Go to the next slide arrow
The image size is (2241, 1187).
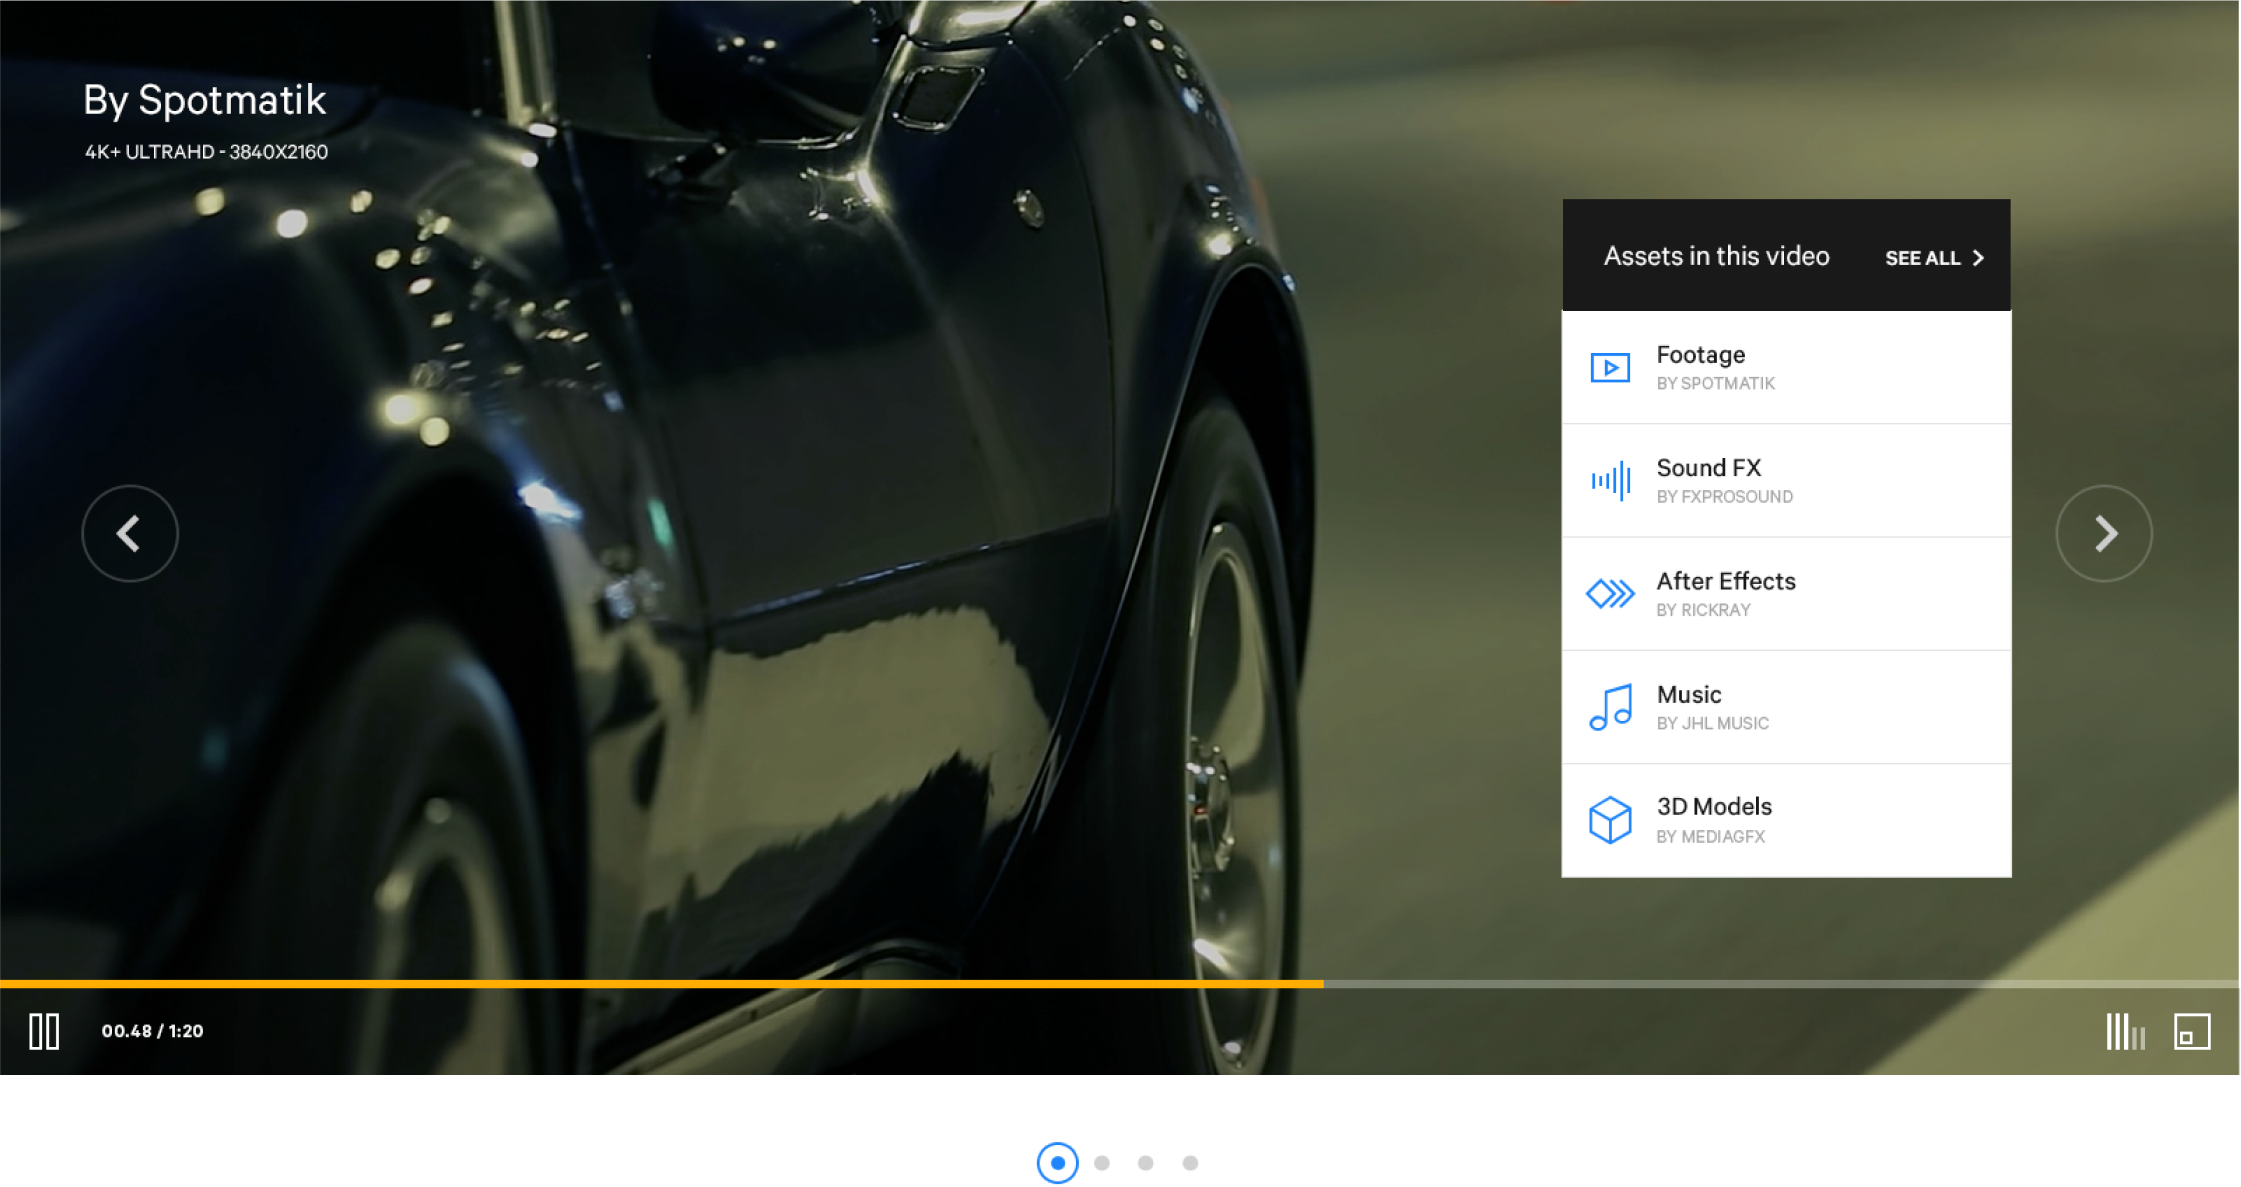2104,533
